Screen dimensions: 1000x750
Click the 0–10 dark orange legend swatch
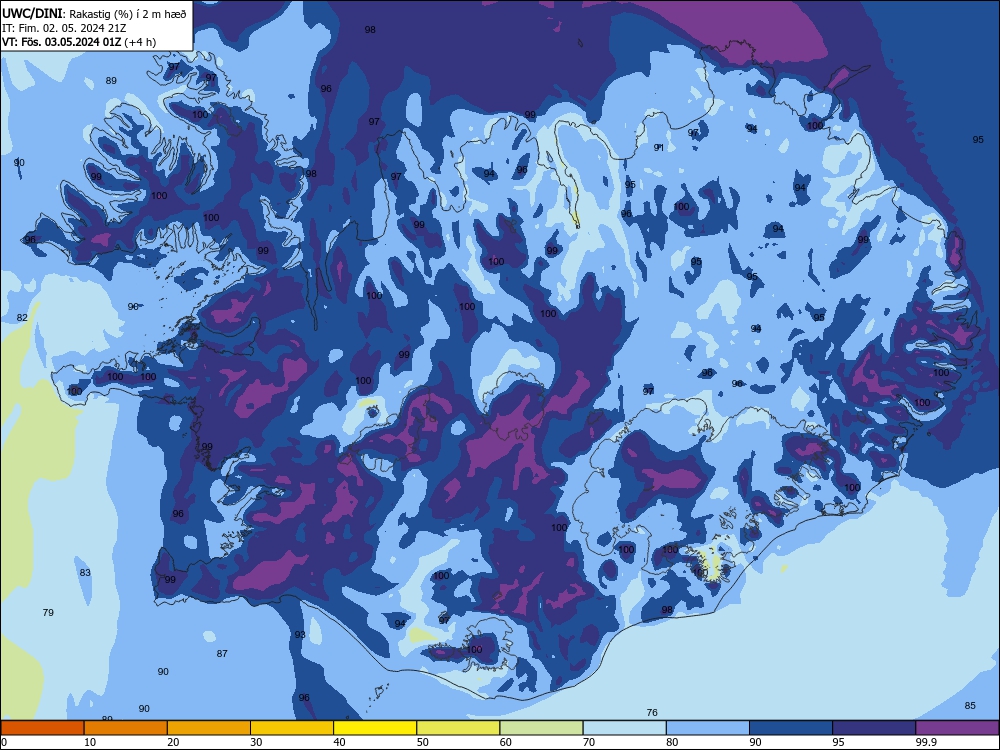(42, 728)
